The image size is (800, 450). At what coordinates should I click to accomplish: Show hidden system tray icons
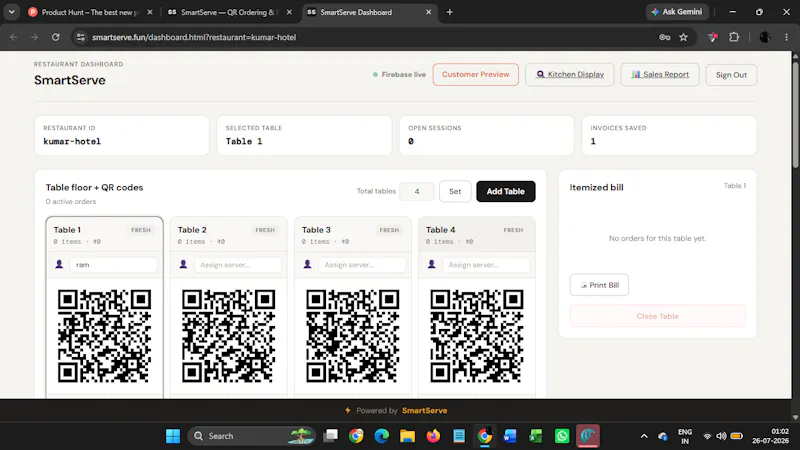click(x=644, y=436)
